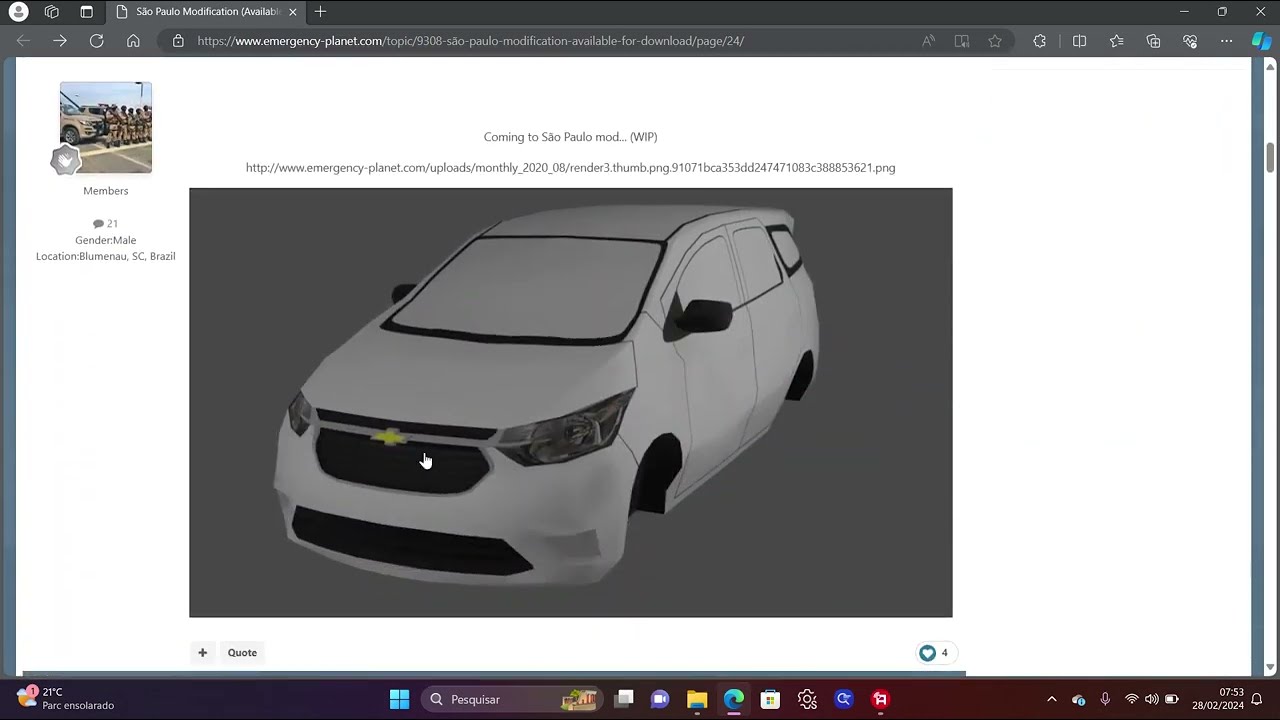Viewport: 1280px width, 720px height.
Task: Click the reaction count 4
Action: (x=944, y=653)
